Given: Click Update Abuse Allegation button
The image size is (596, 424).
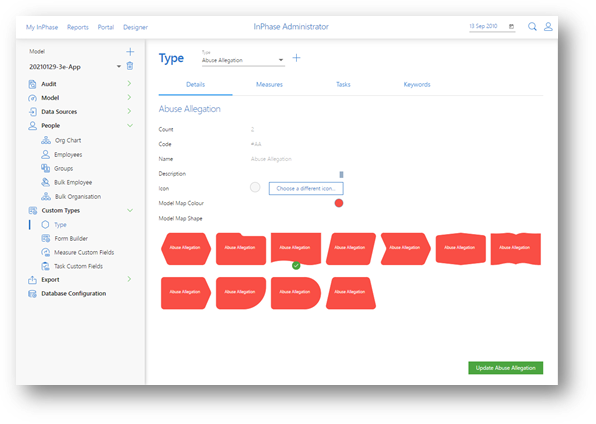Looking at the screenshot, I should [506, 368].
